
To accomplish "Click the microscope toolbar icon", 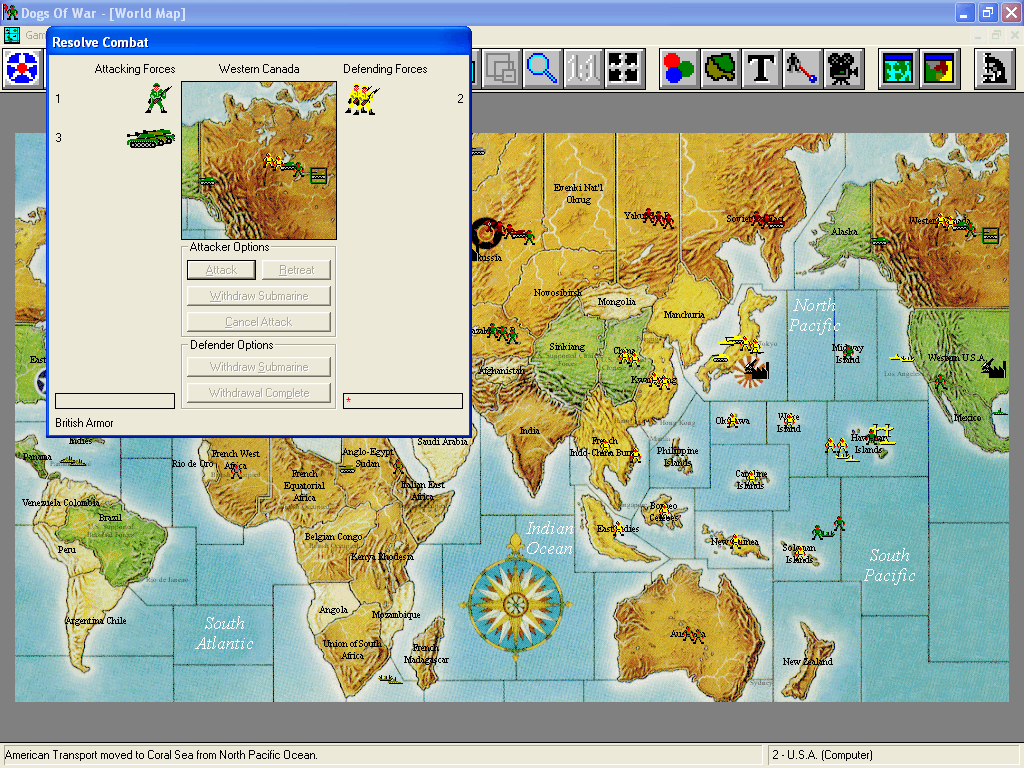I will (x=994, y=68).
